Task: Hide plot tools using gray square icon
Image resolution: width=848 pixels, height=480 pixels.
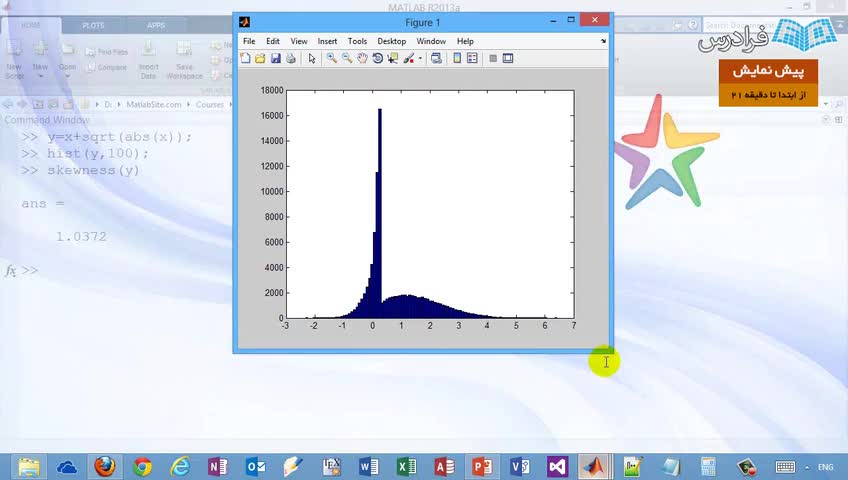Action: click(493, 58)
